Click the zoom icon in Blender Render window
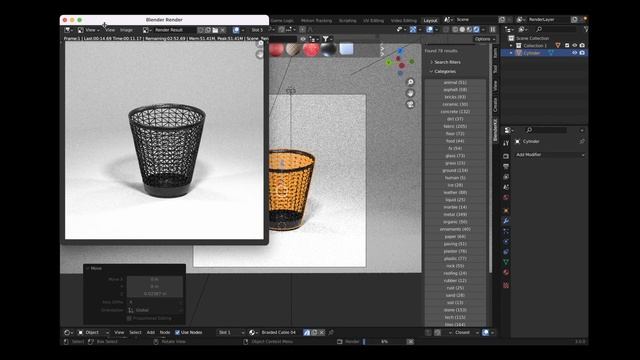The image size is (640, 360). point(260,43)
